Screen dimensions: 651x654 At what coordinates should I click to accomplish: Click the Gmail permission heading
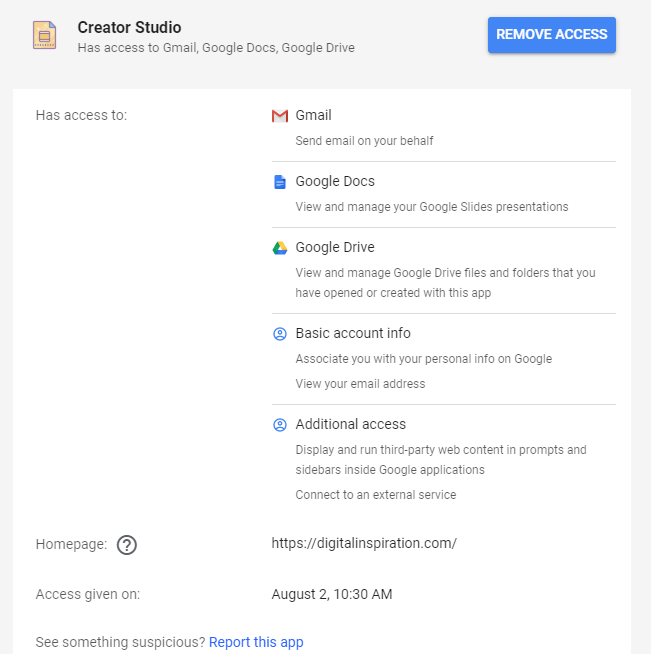[x=313, y=116]
